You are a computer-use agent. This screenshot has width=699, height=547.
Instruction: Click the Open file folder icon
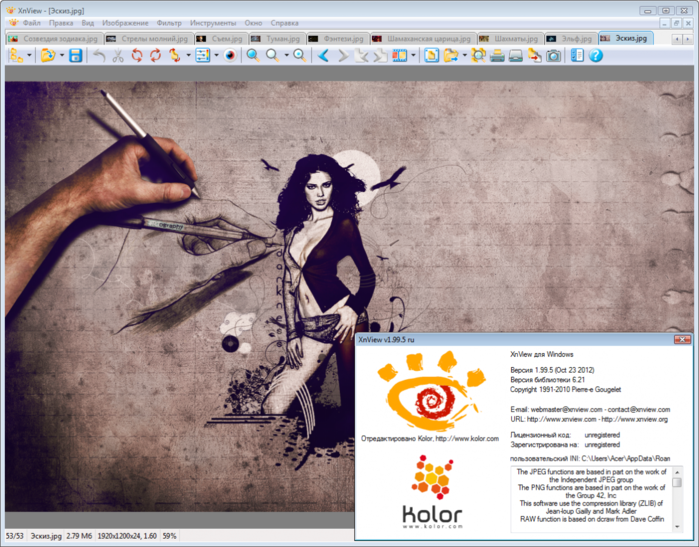click(x=48, y=56)
